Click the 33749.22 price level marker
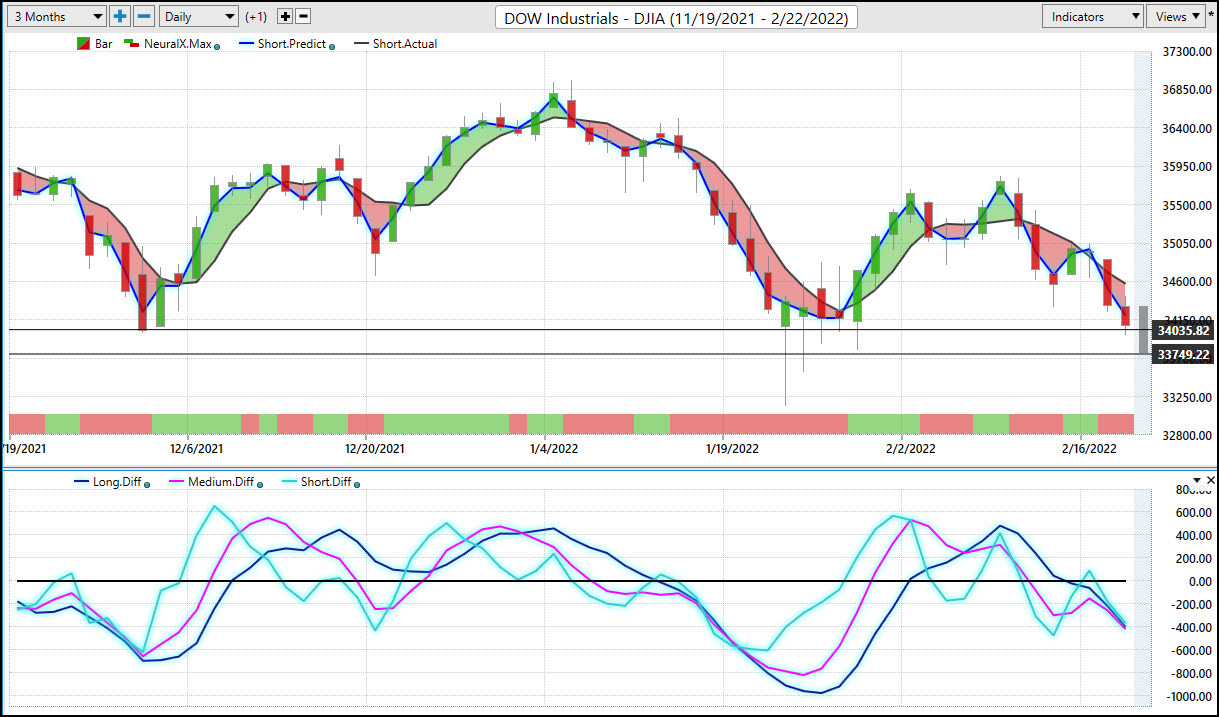 1182,355
